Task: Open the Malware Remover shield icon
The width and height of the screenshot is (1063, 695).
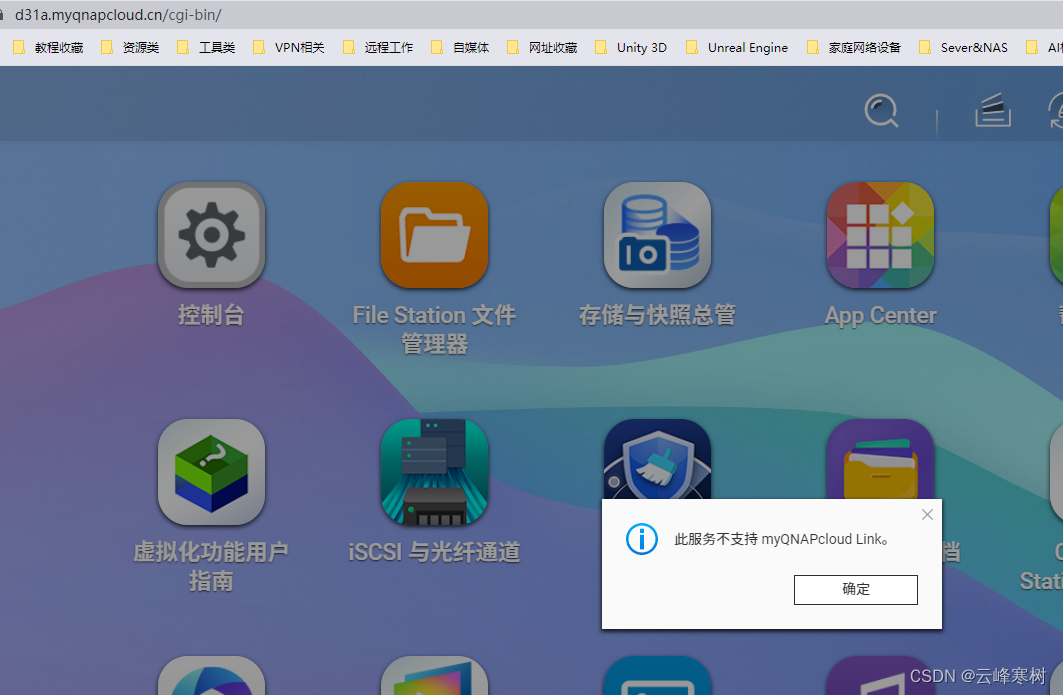Action: [x=658, y=459]
